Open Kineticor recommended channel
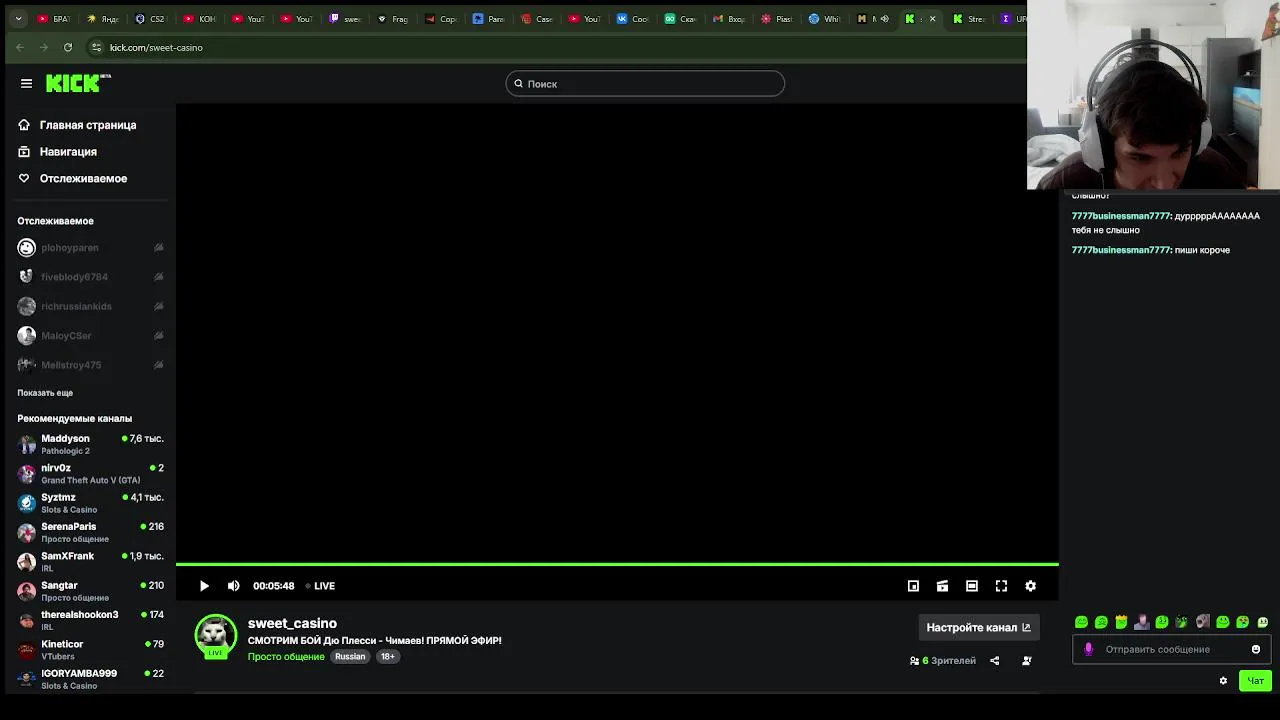The image size is (1280, 720). tap(90, 649)
